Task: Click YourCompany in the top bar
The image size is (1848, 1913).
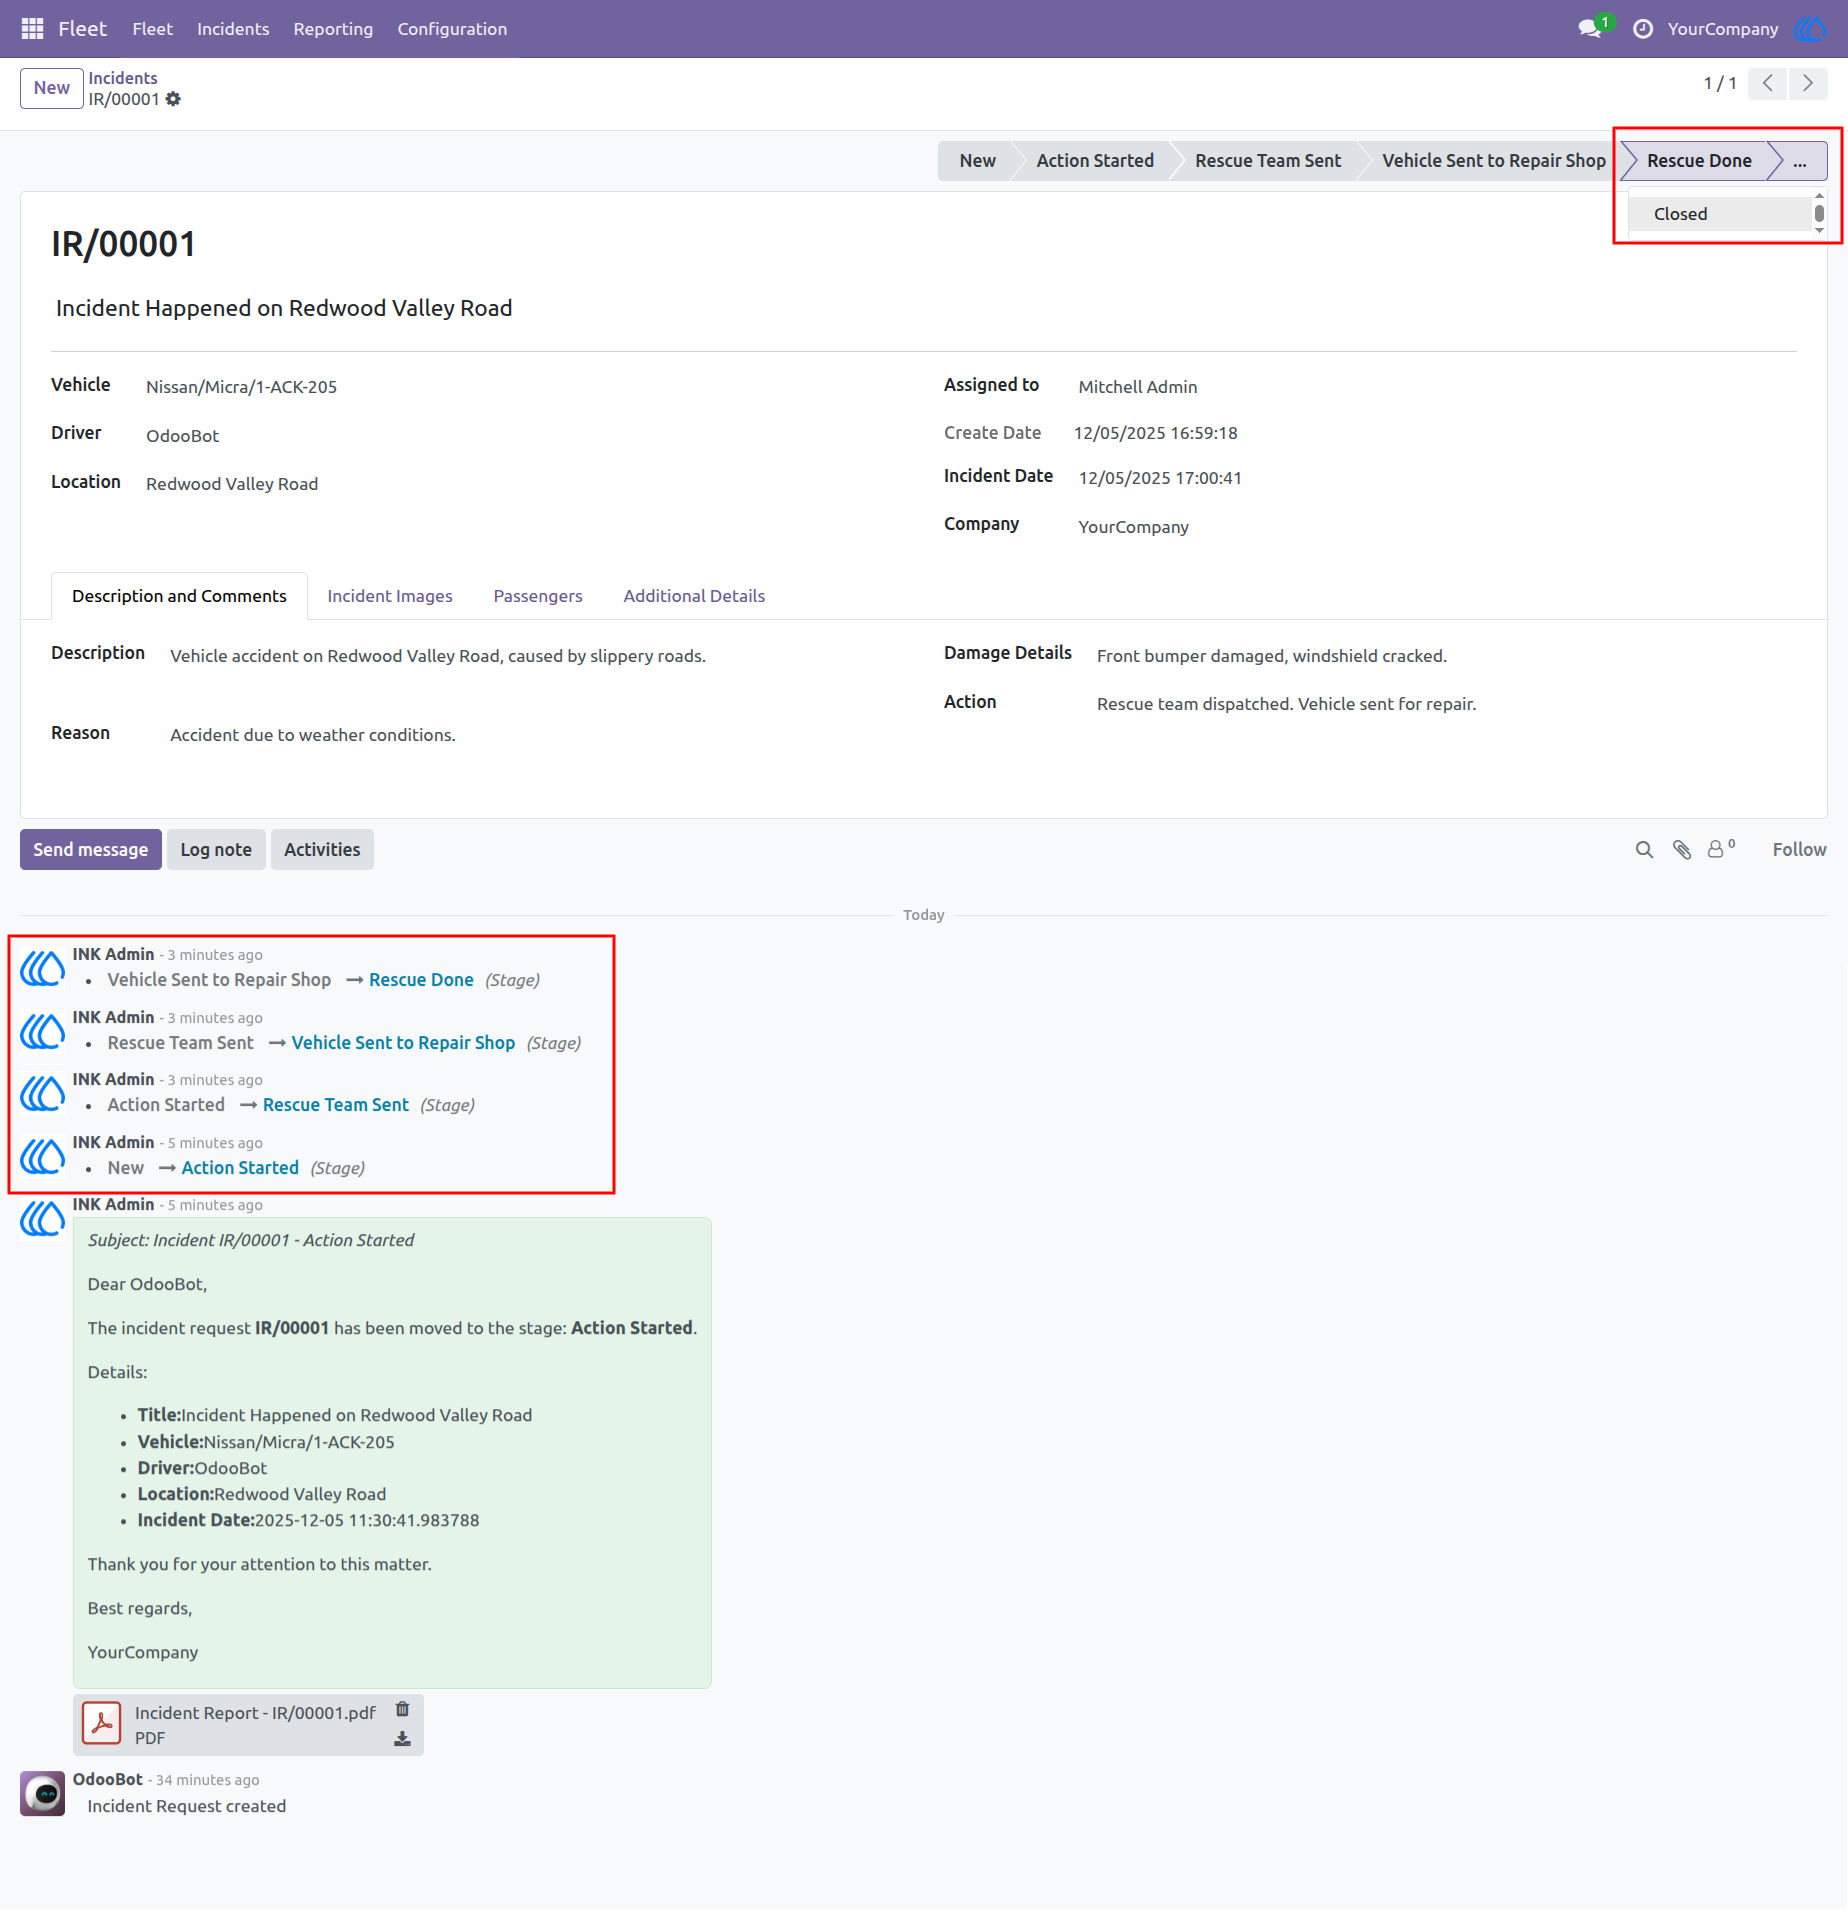Action: (x=1722, y=29)
